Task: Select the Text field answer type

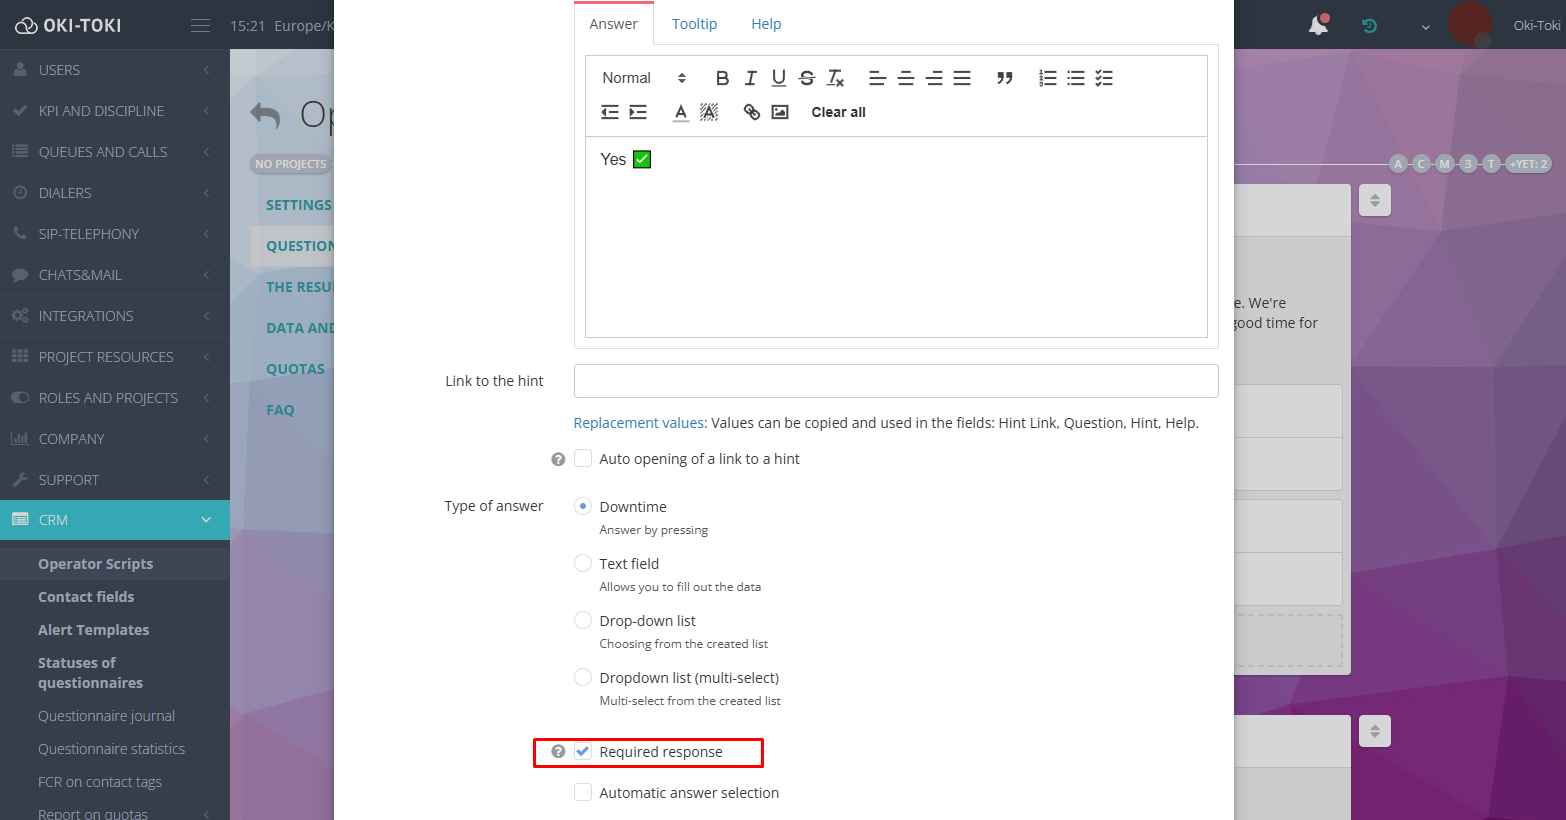Action: [x=583, y=564]
